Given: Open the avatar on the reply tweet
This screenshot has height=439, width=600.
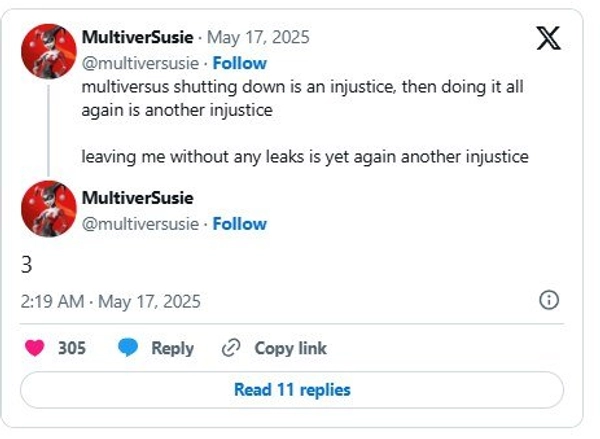Looking at the screenshot, I should [49, 208].
